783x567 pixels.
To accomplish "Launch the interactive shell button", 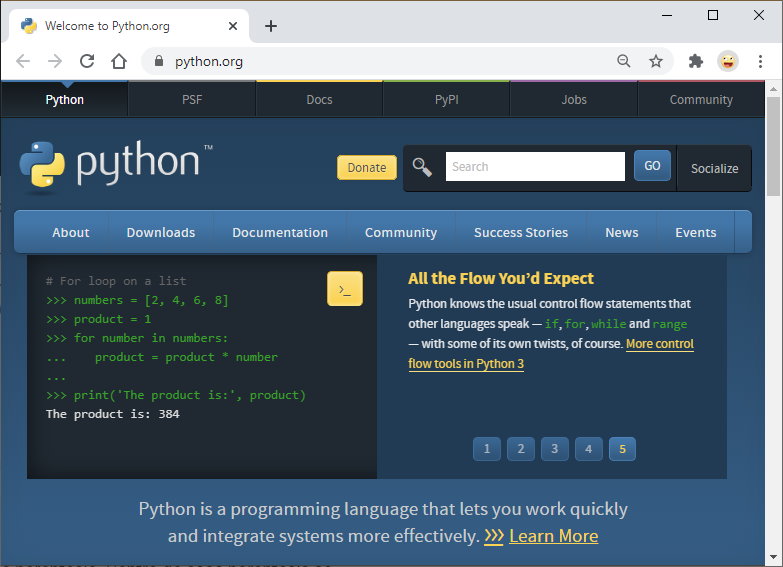I will click(344, 289).
